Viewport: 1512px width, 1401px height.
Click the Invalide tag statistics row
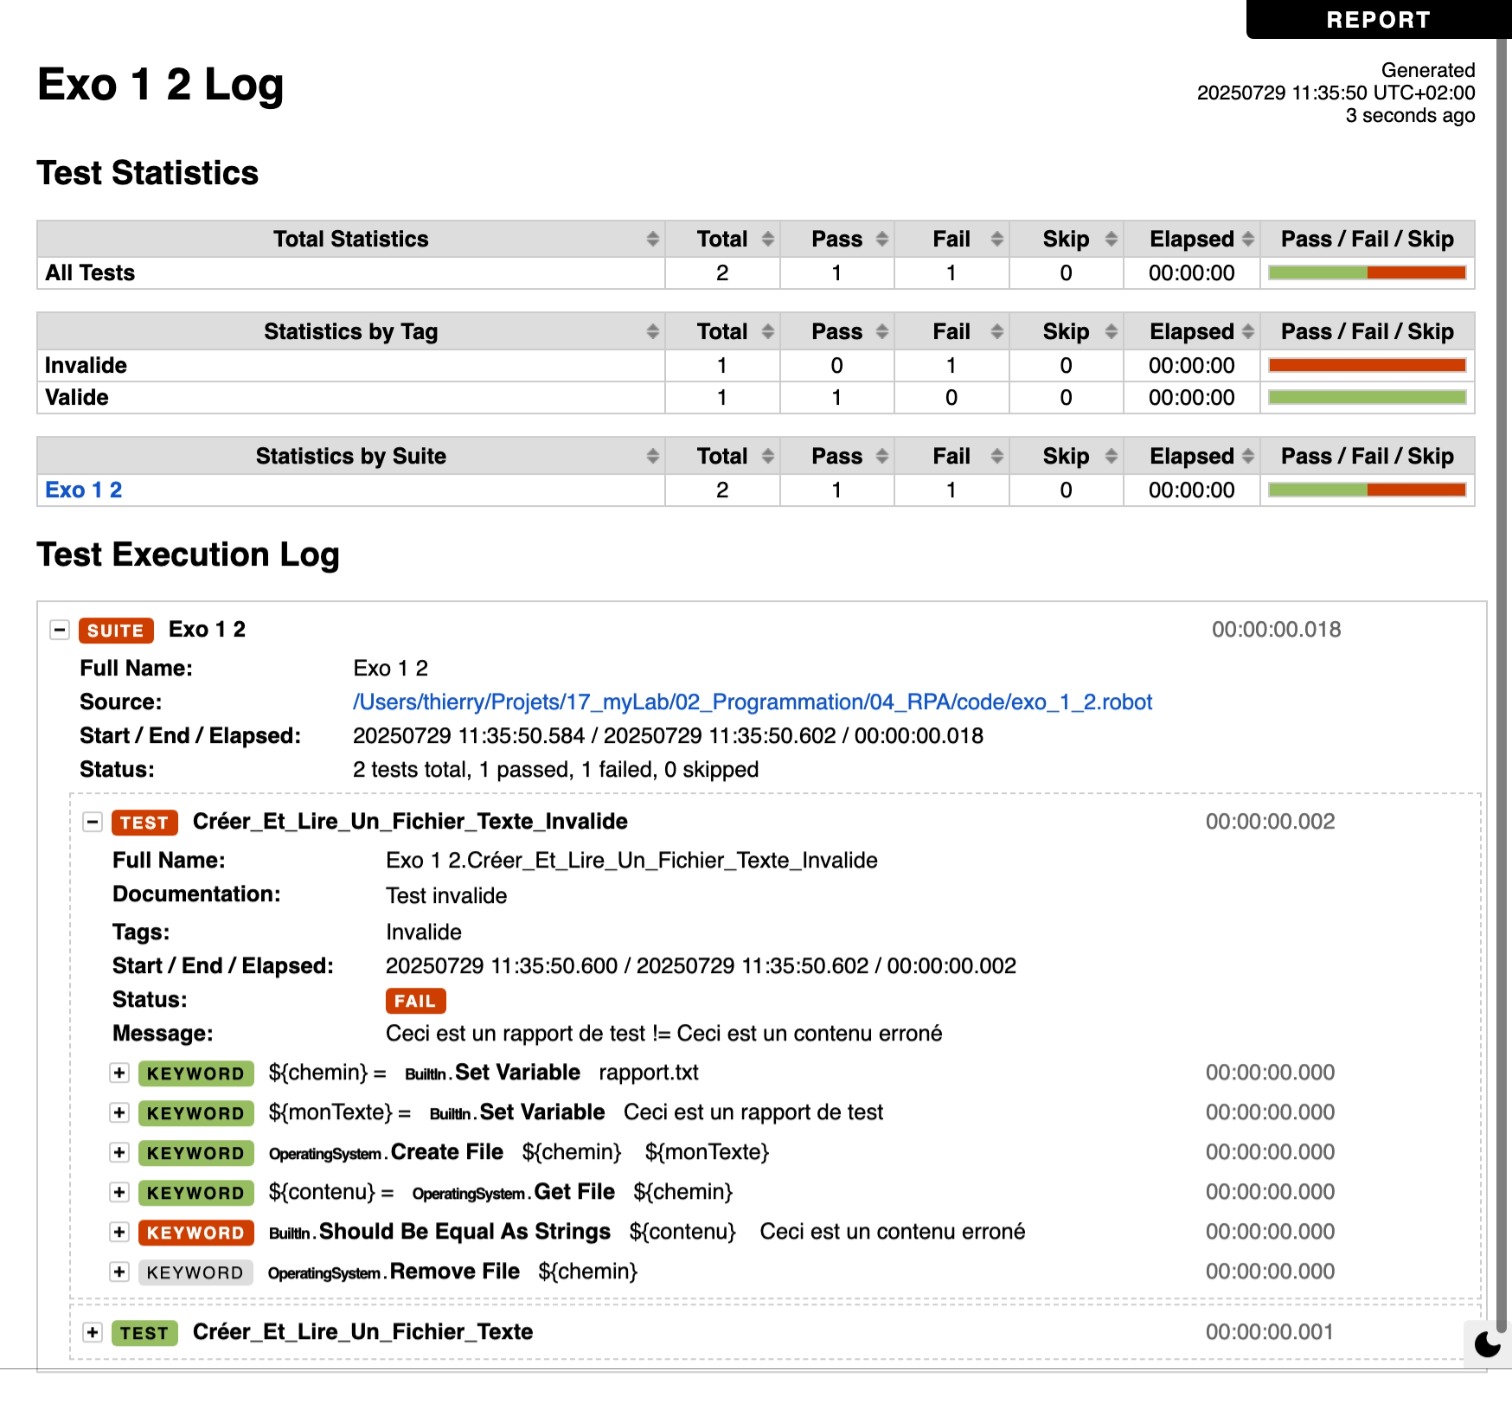[x=755, y=365]
